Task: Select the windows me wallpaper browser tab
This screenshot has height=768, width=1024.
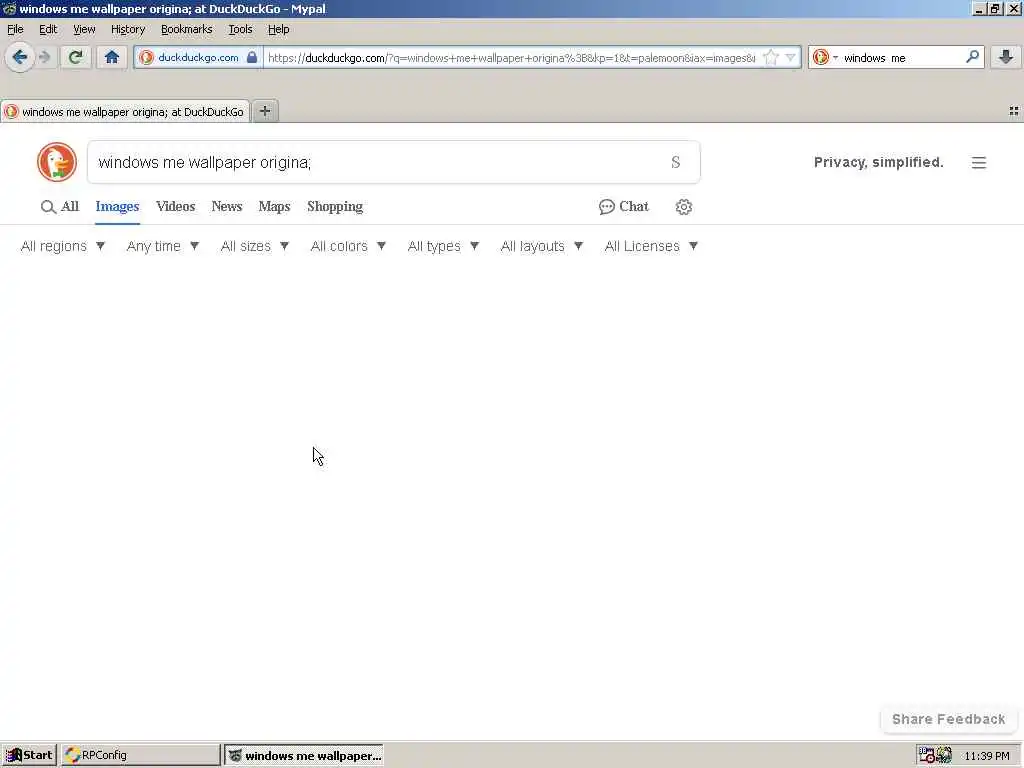Action: (125, 112)
